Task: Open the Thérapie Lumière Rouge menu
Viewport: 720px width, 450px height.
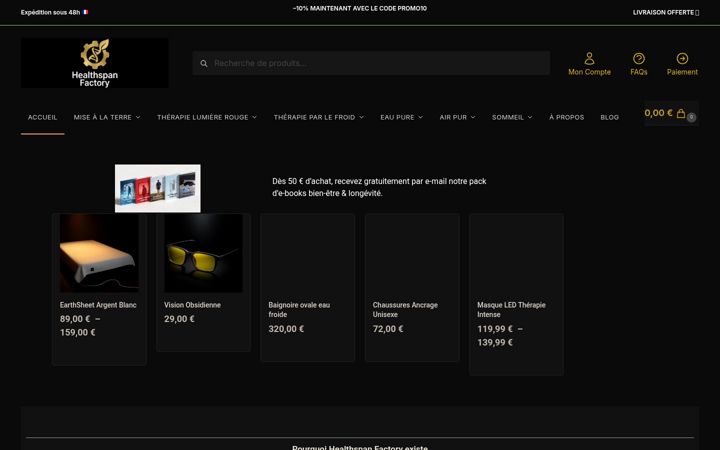Action: (x=202, y=118)
